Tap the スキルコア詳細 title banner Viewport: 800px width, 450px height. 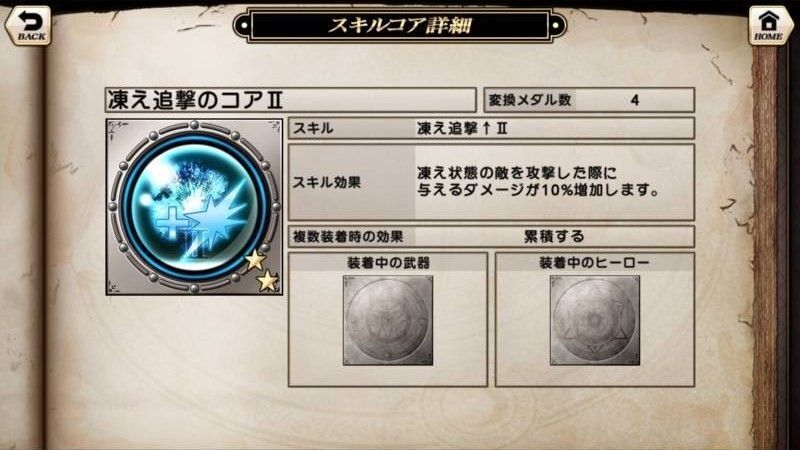(x=399, y=25)
